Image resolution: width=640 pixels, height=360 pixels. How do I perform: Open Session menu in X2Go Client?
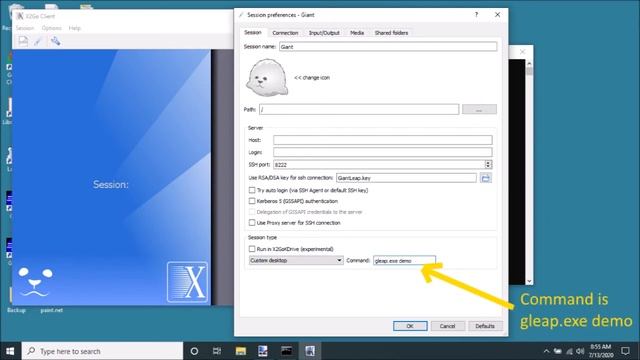(x=25, y=28)
